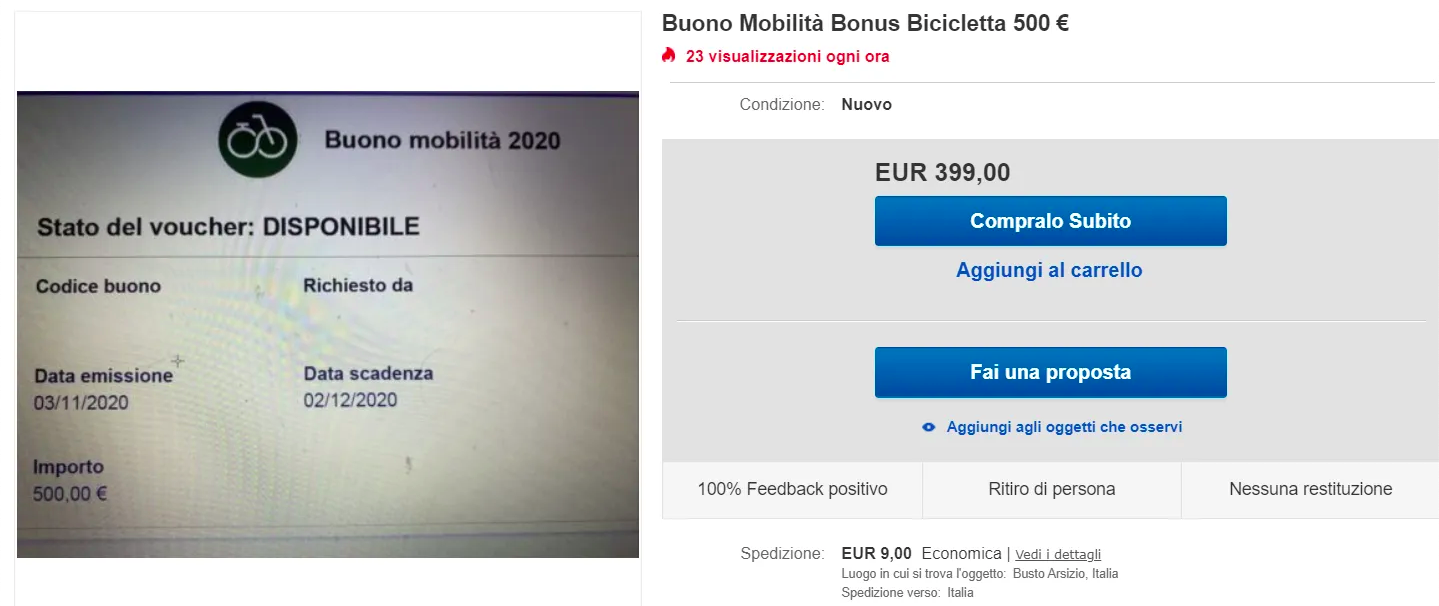This screenshot has width=1439, height=606.
Task: Select the Ritiro di persona tab
Action: (x=1051, y=489)
